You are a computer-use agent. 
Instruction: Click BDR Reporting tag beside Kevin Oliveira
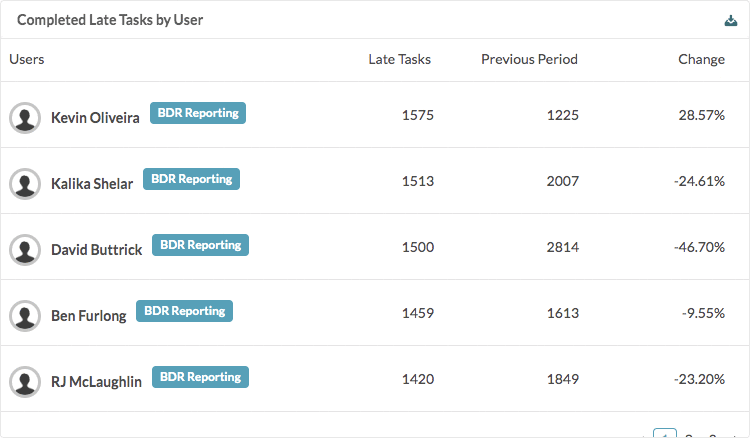tap(198, 113)
